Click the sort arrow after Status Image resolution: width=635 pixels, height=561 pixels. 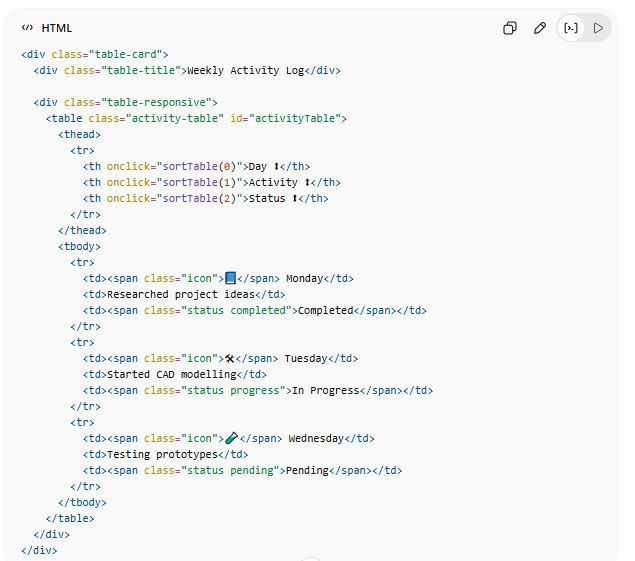point(295,198)
